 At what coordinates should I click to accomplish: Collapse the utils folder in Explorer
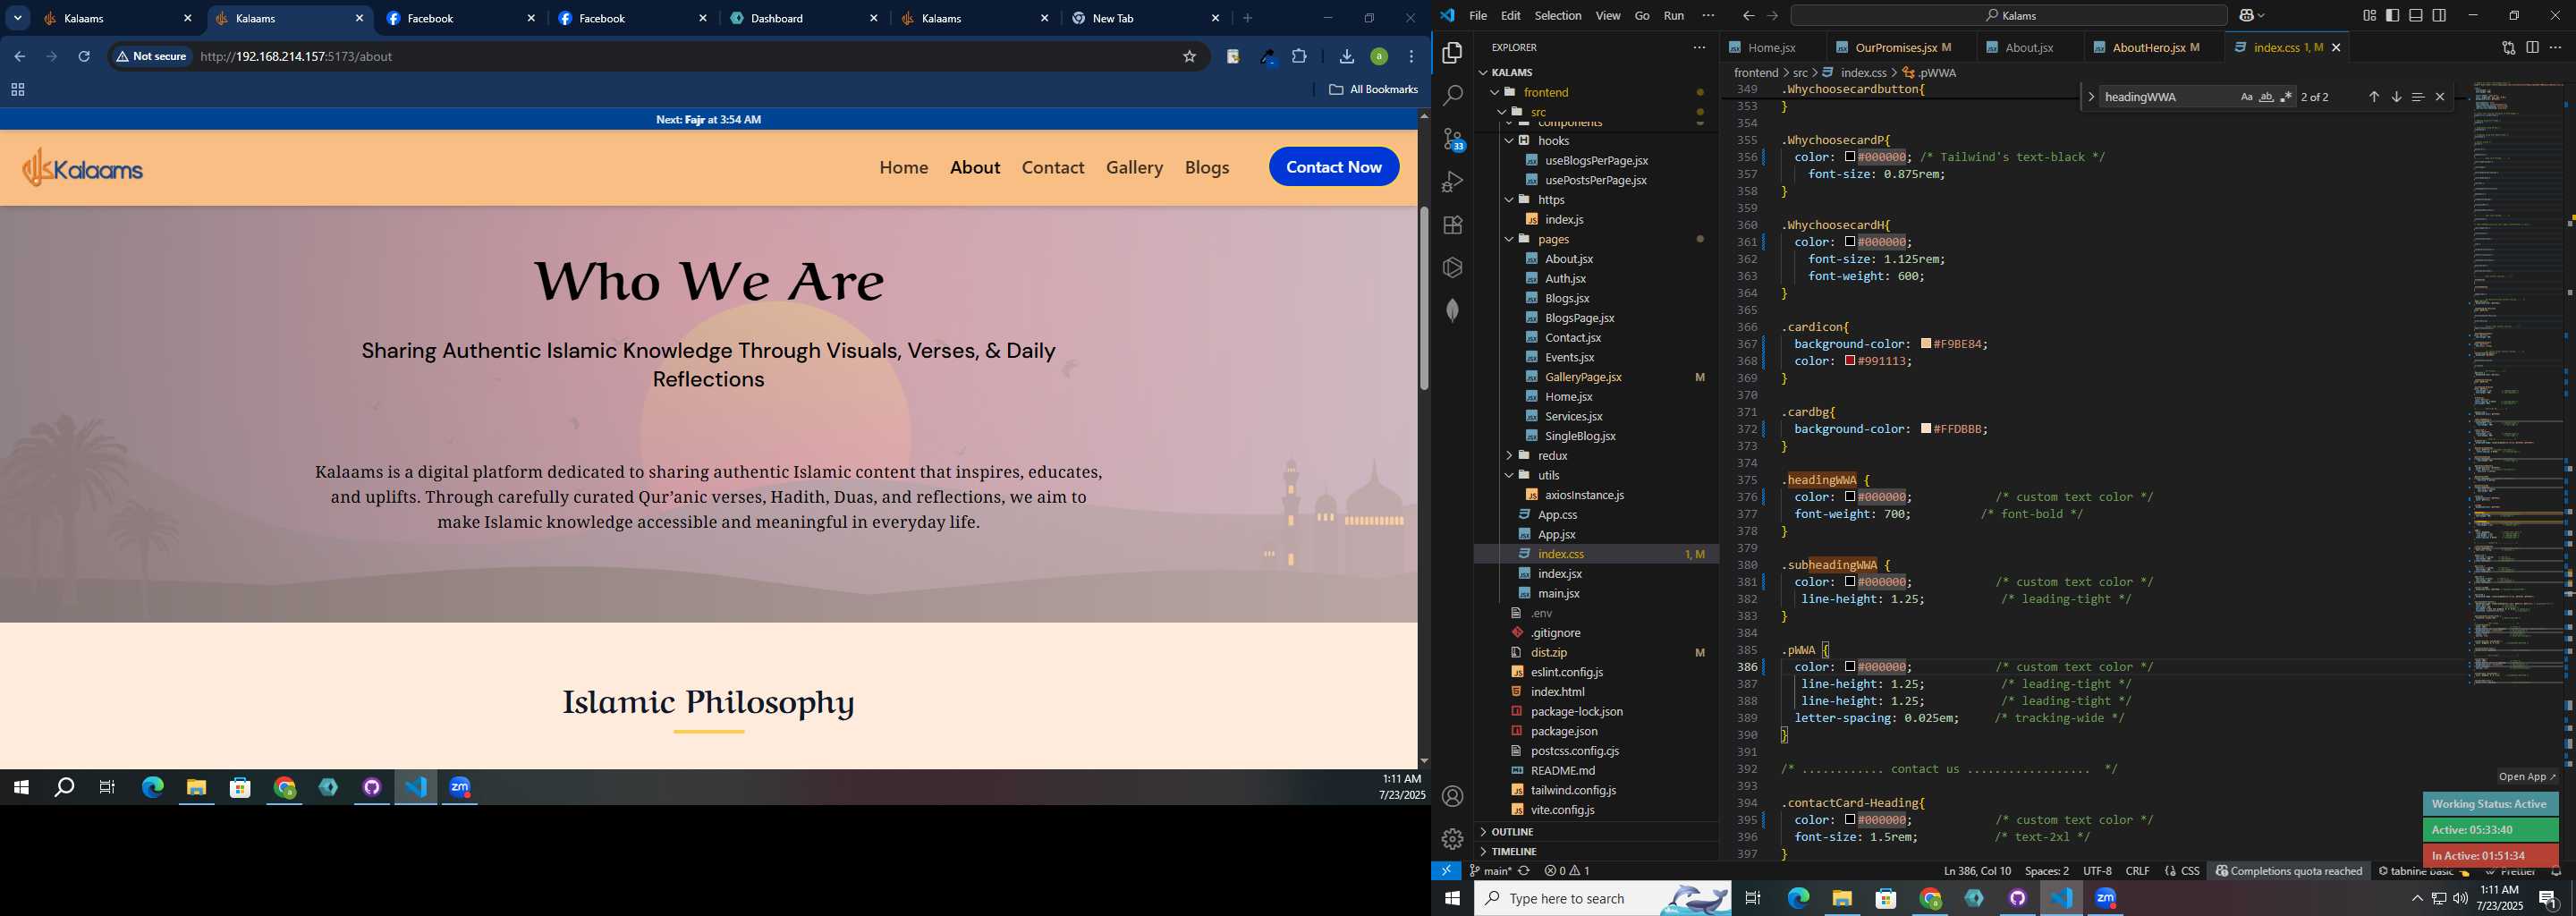(1509, 475)
